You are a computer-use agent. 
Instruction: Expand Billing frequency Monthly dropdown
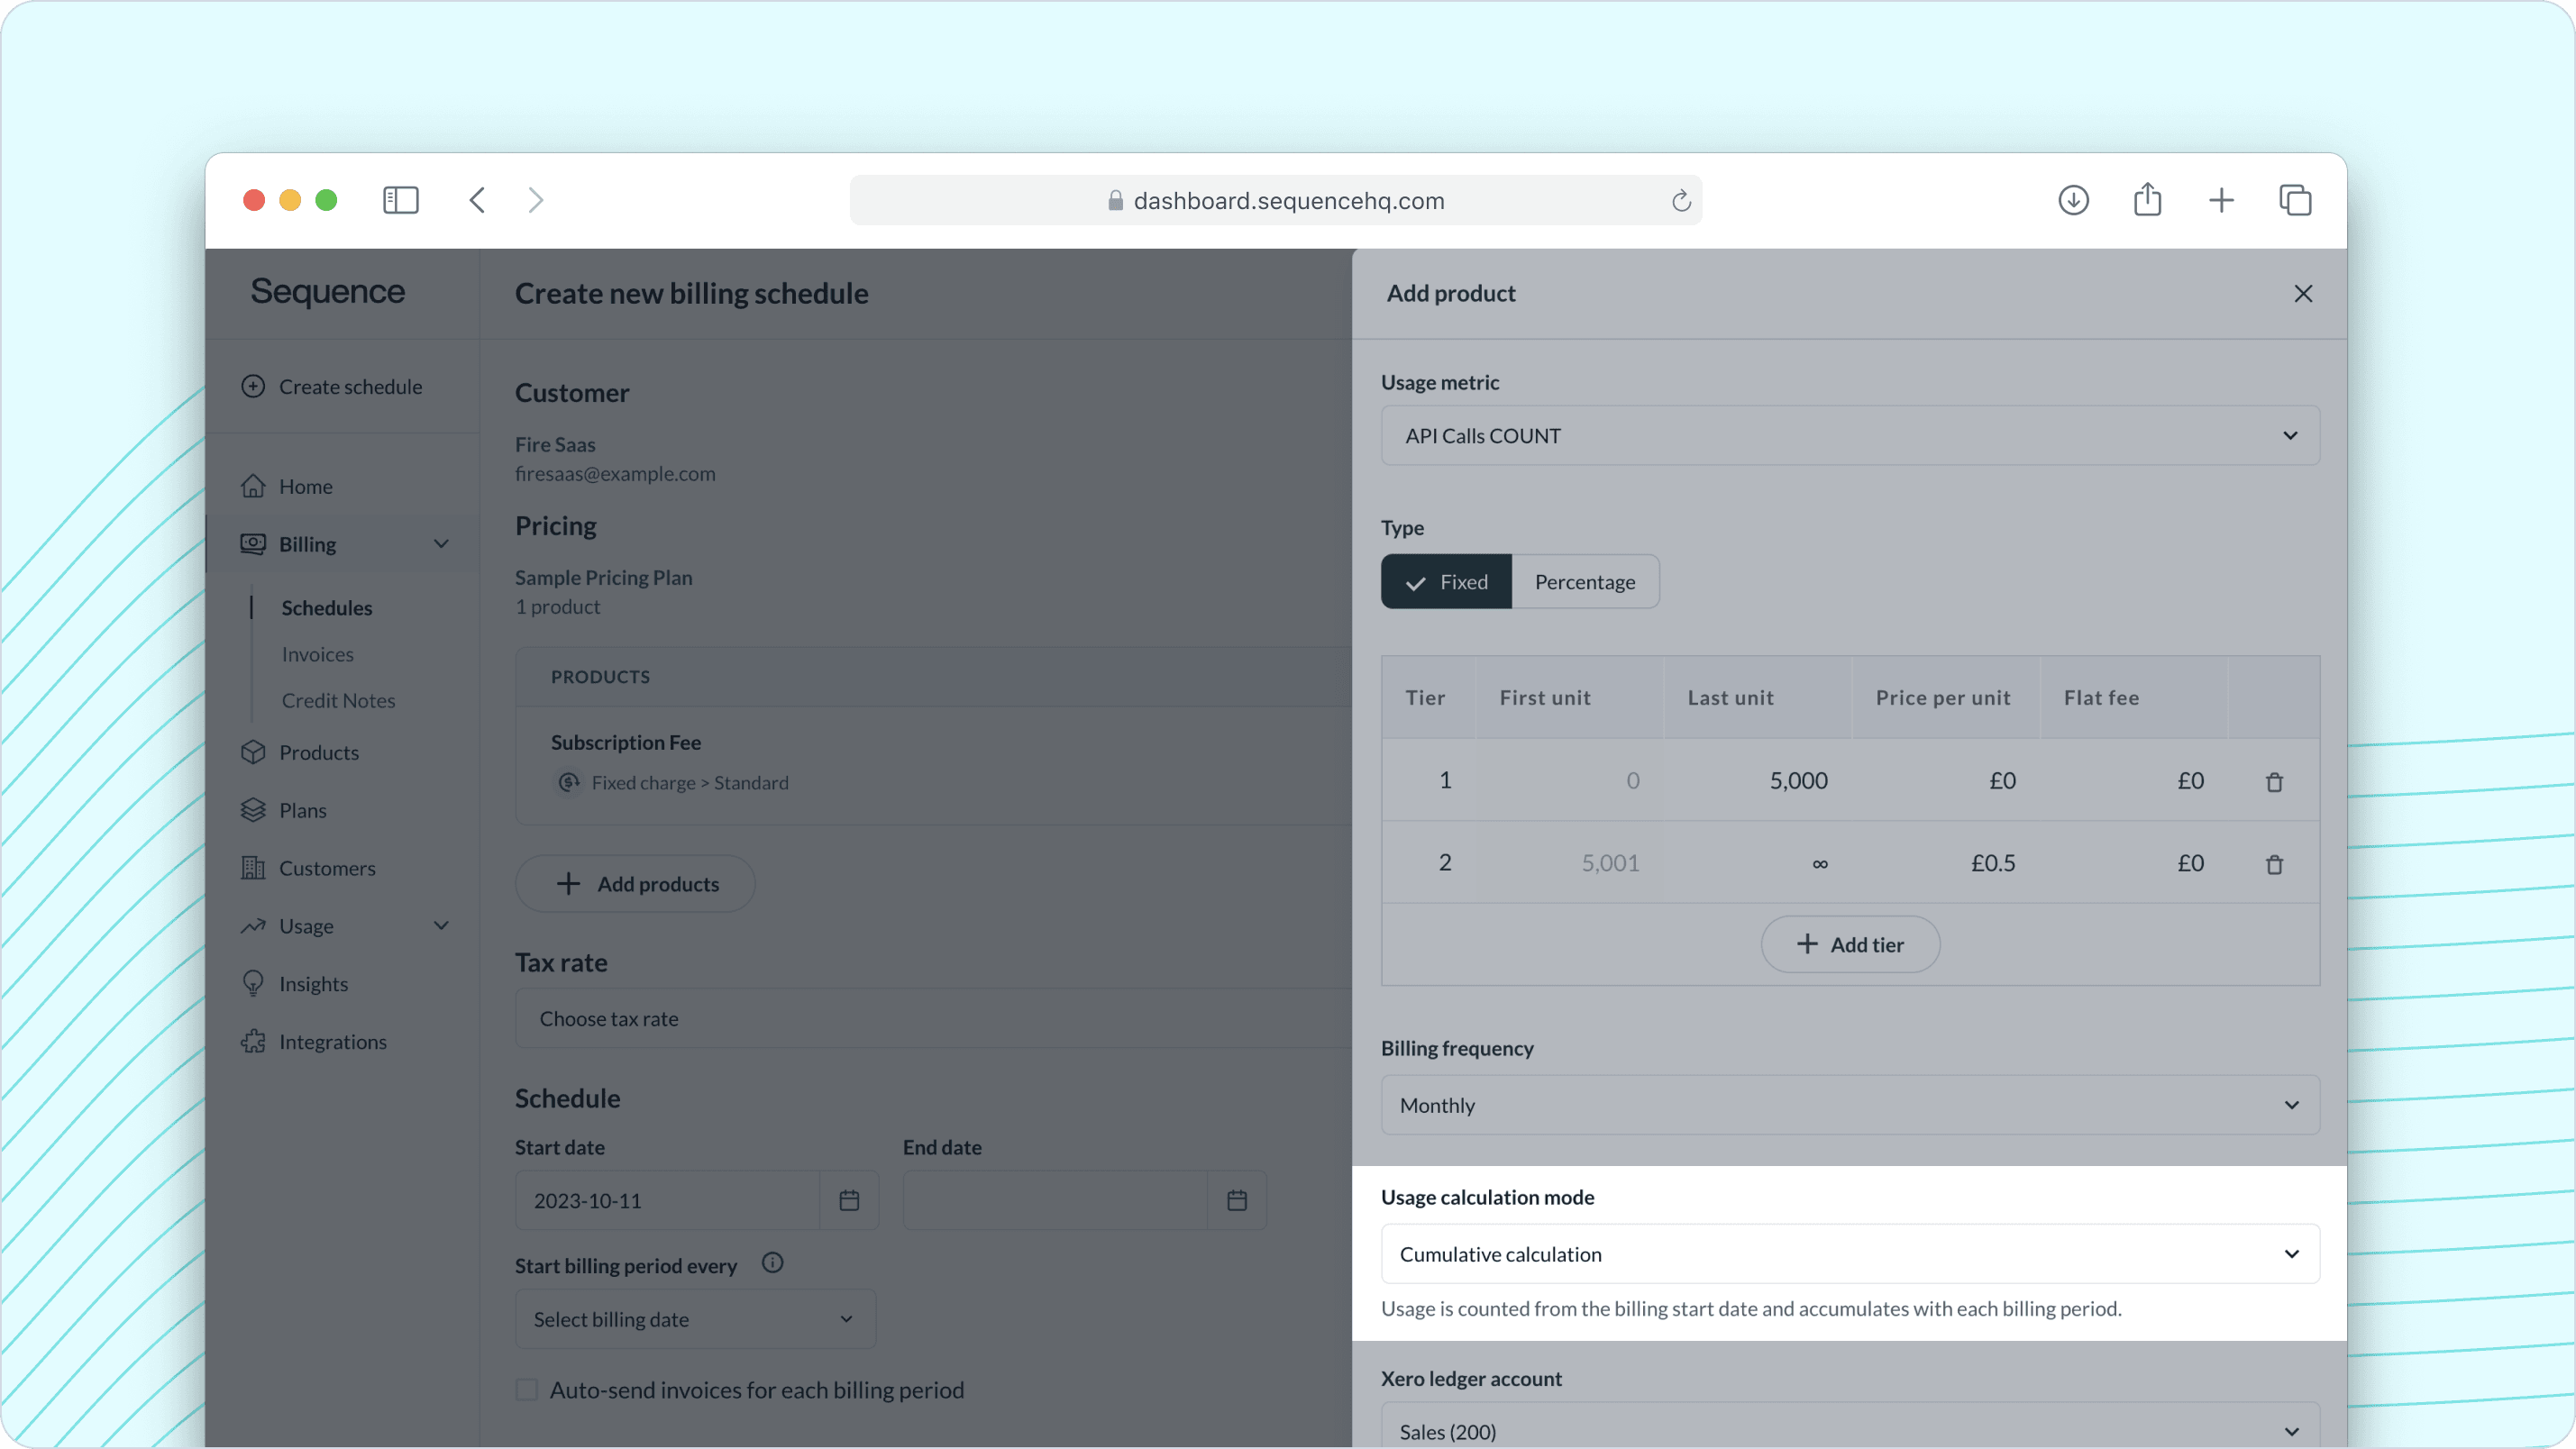1850,1105
